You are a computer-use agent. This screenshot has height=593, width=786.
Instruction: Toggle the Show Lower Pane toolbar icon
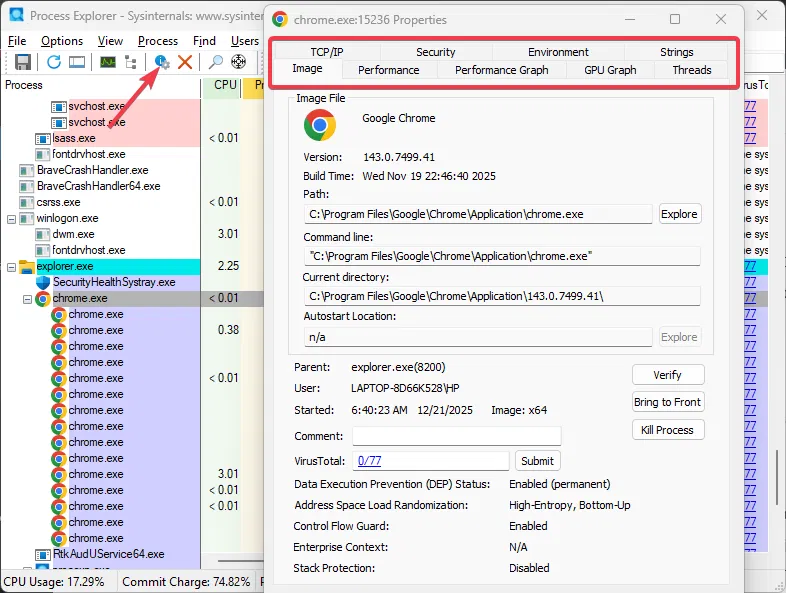tap(77, 62)
